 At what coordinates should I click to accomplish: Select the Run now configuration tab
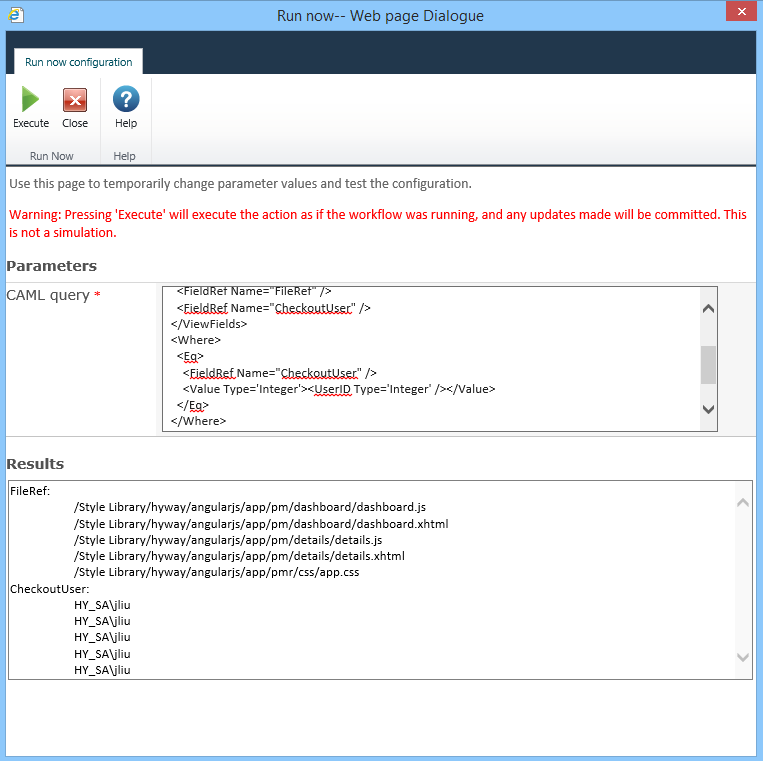(x=78, y=62)
